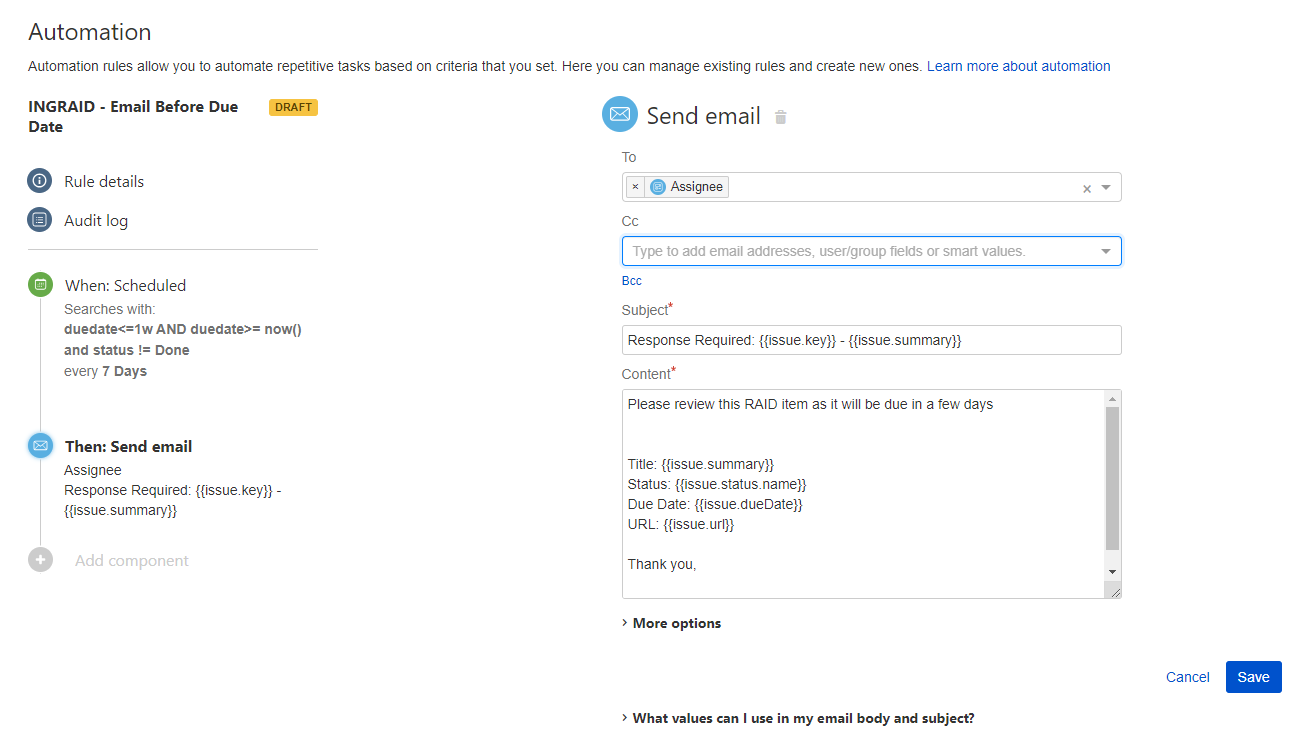Click the Audit log icon in sidebar
Viewport: 1307px width, 732px height.
[x=39, y=219]
